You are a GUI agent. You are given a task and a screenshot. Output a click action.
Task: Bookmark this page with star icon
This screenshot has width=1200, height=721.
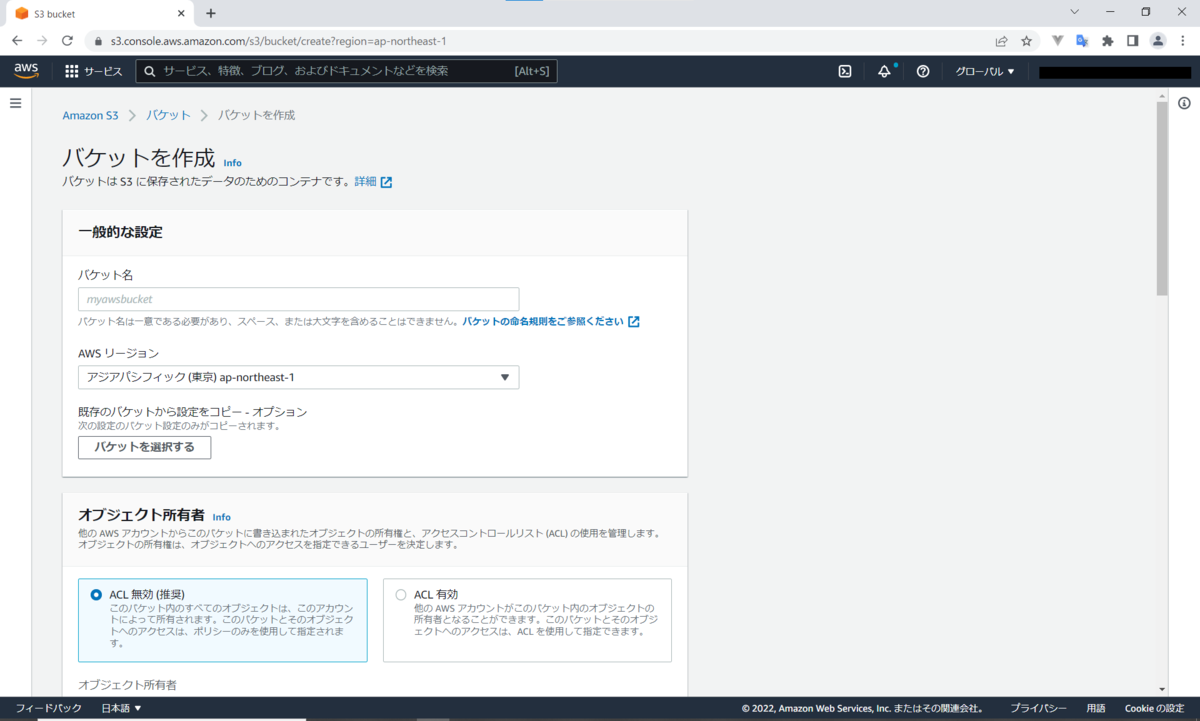(x=1026, y=41)
